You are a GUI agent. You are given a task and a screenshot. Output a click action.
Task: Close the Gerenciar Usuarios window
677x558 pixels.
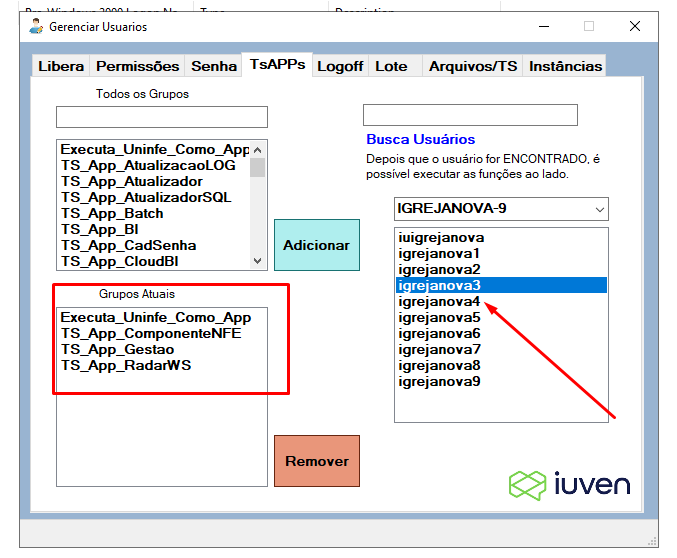pyautogui.click(x=635, y=26)
